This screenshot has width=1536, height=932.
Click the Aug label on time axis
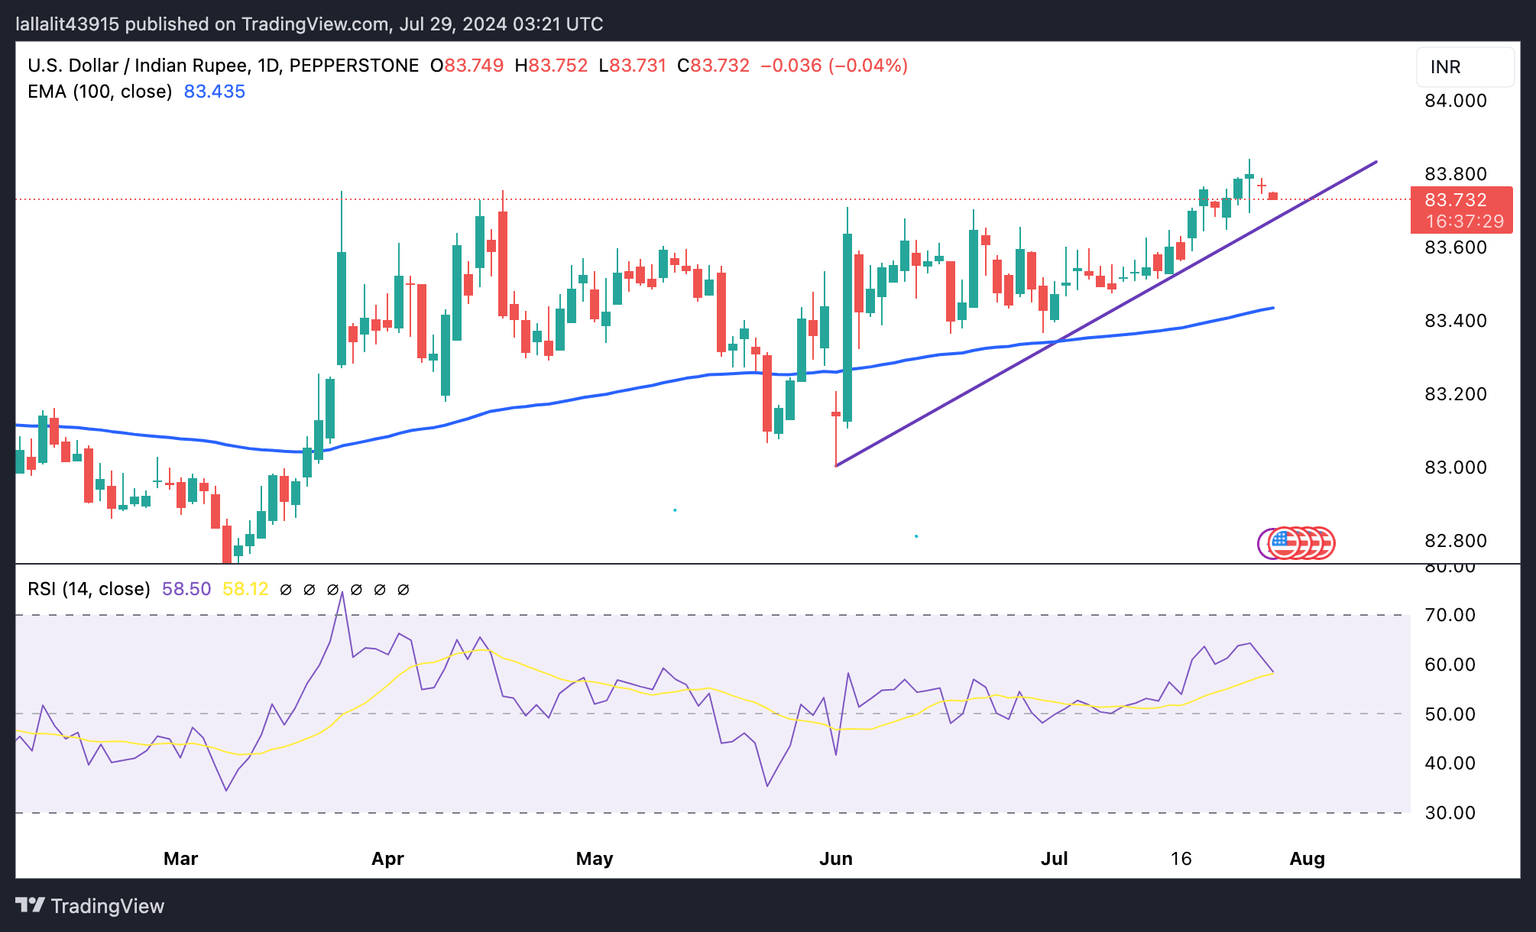[x=1307, y=859]
